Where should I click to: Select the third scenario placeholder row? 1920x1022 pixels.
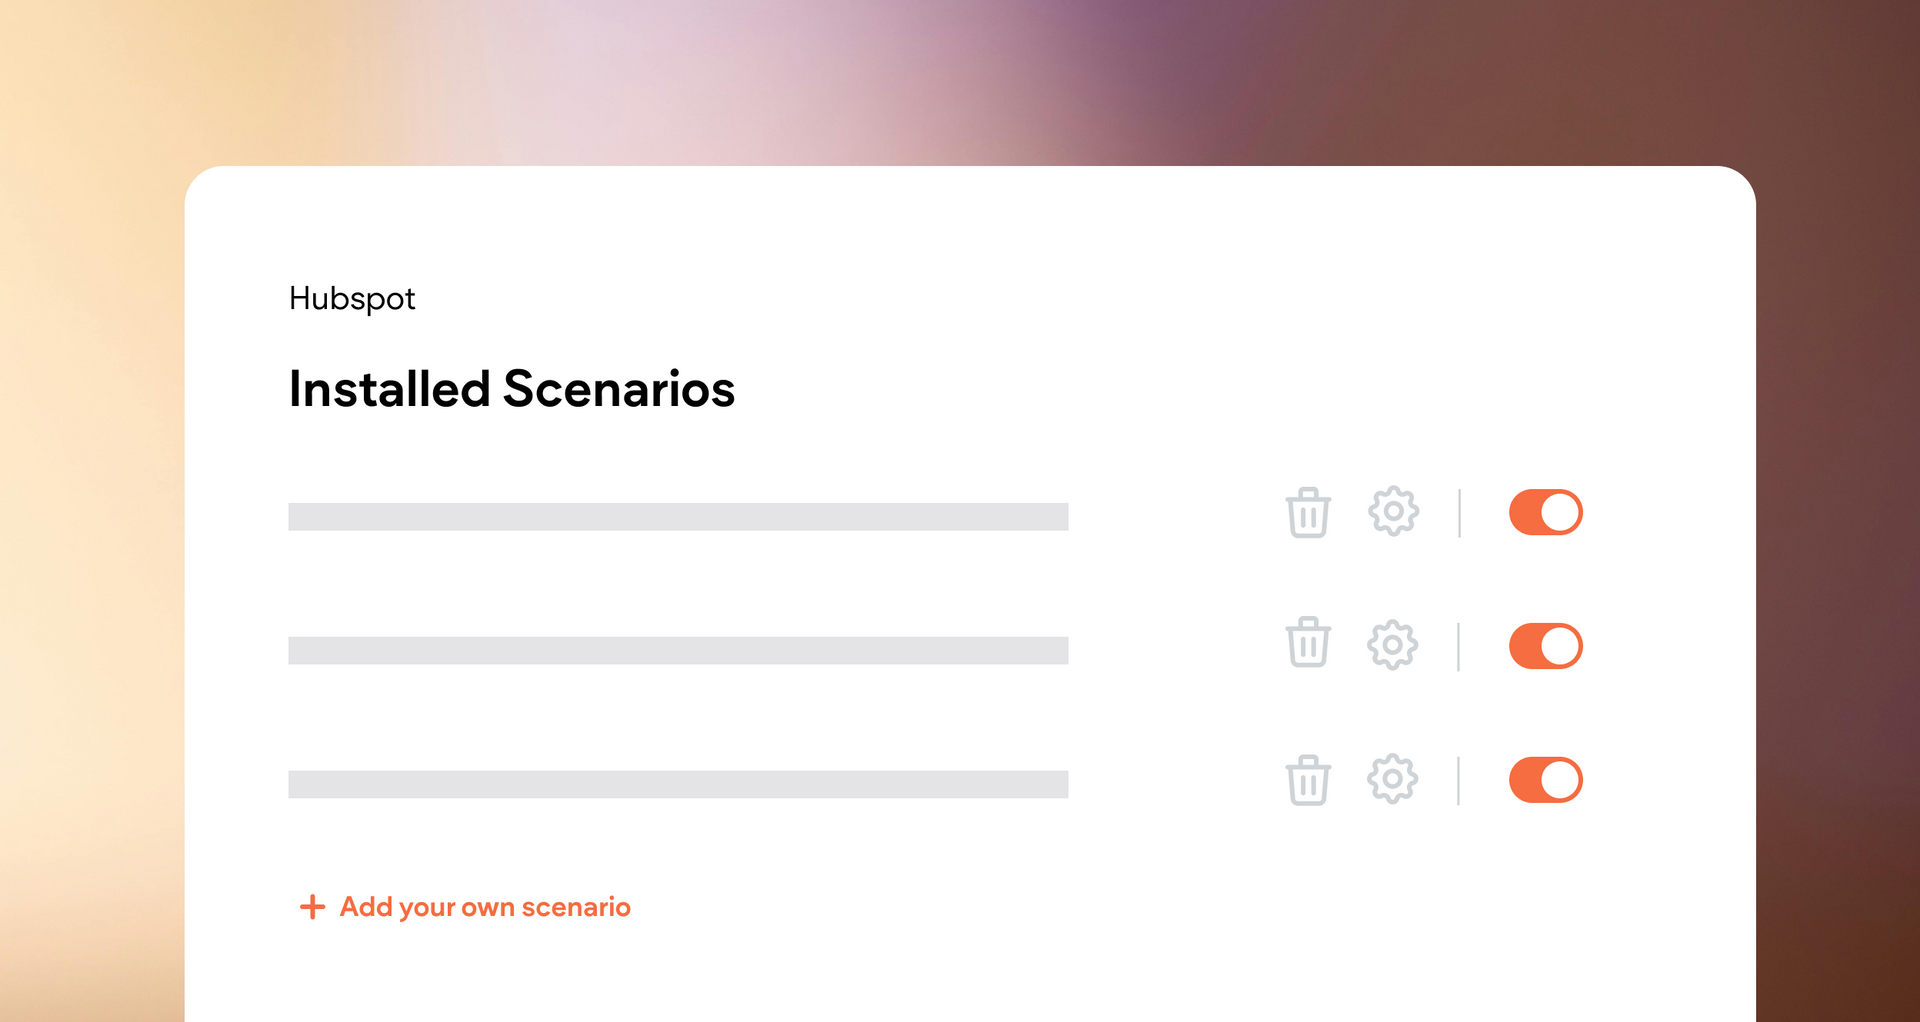pyautogui.click(x=678, y=784)
